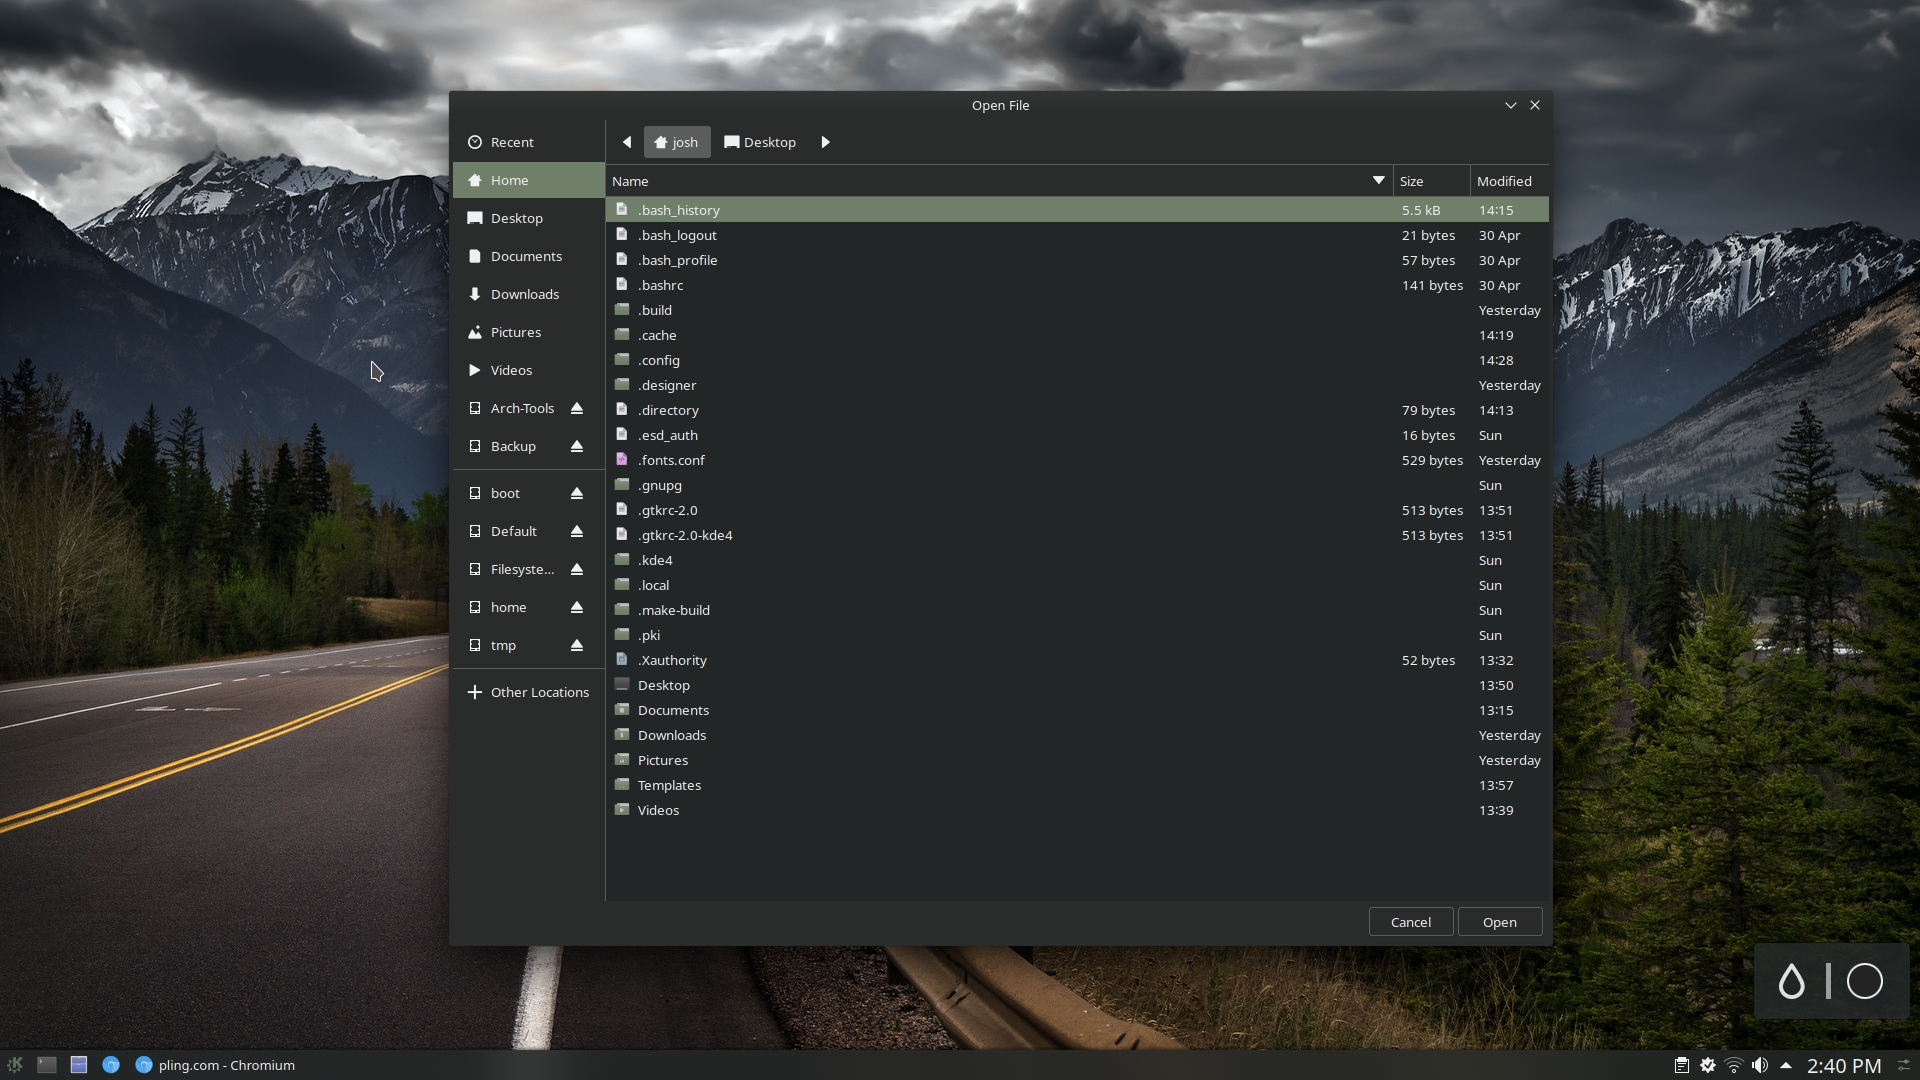Sort files by the Size column
This screenshot has height=1080, width=1920.
pos(1431,181)
